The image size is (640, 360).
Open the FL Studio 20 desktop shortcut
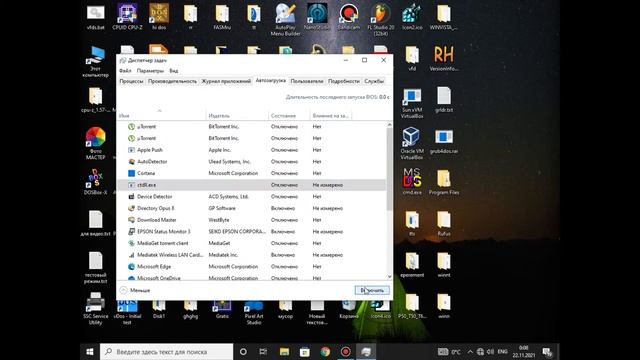pos(380,20)
